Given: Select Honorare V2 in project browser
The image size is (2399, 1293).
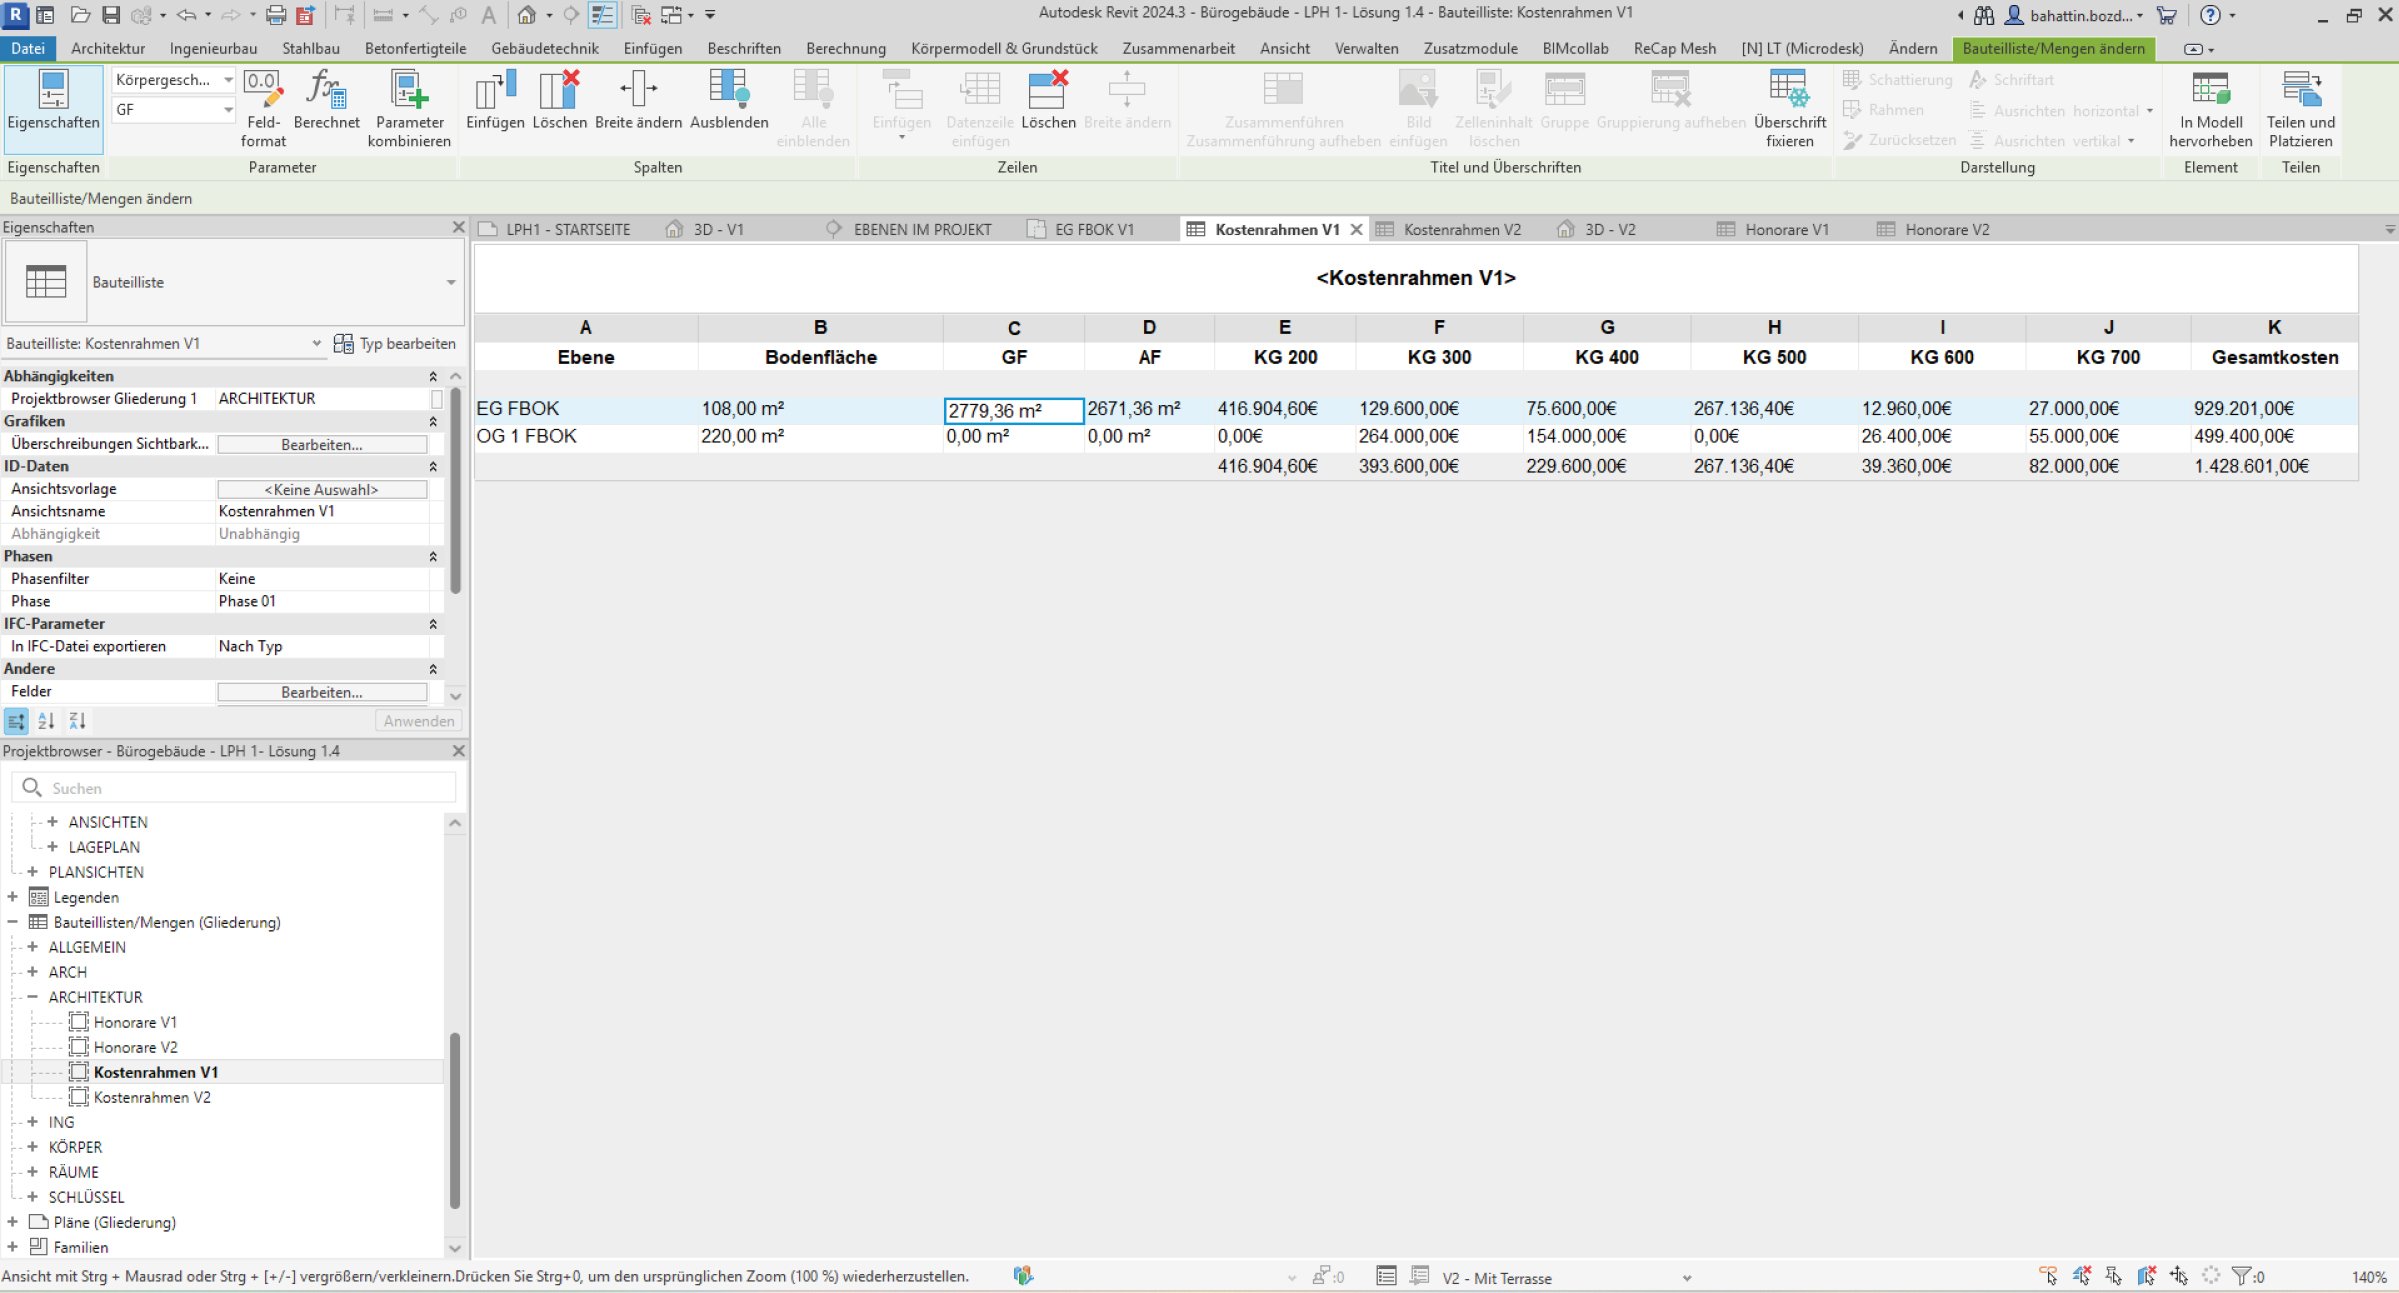Looking at the screenshot, I should (135, 1047).
